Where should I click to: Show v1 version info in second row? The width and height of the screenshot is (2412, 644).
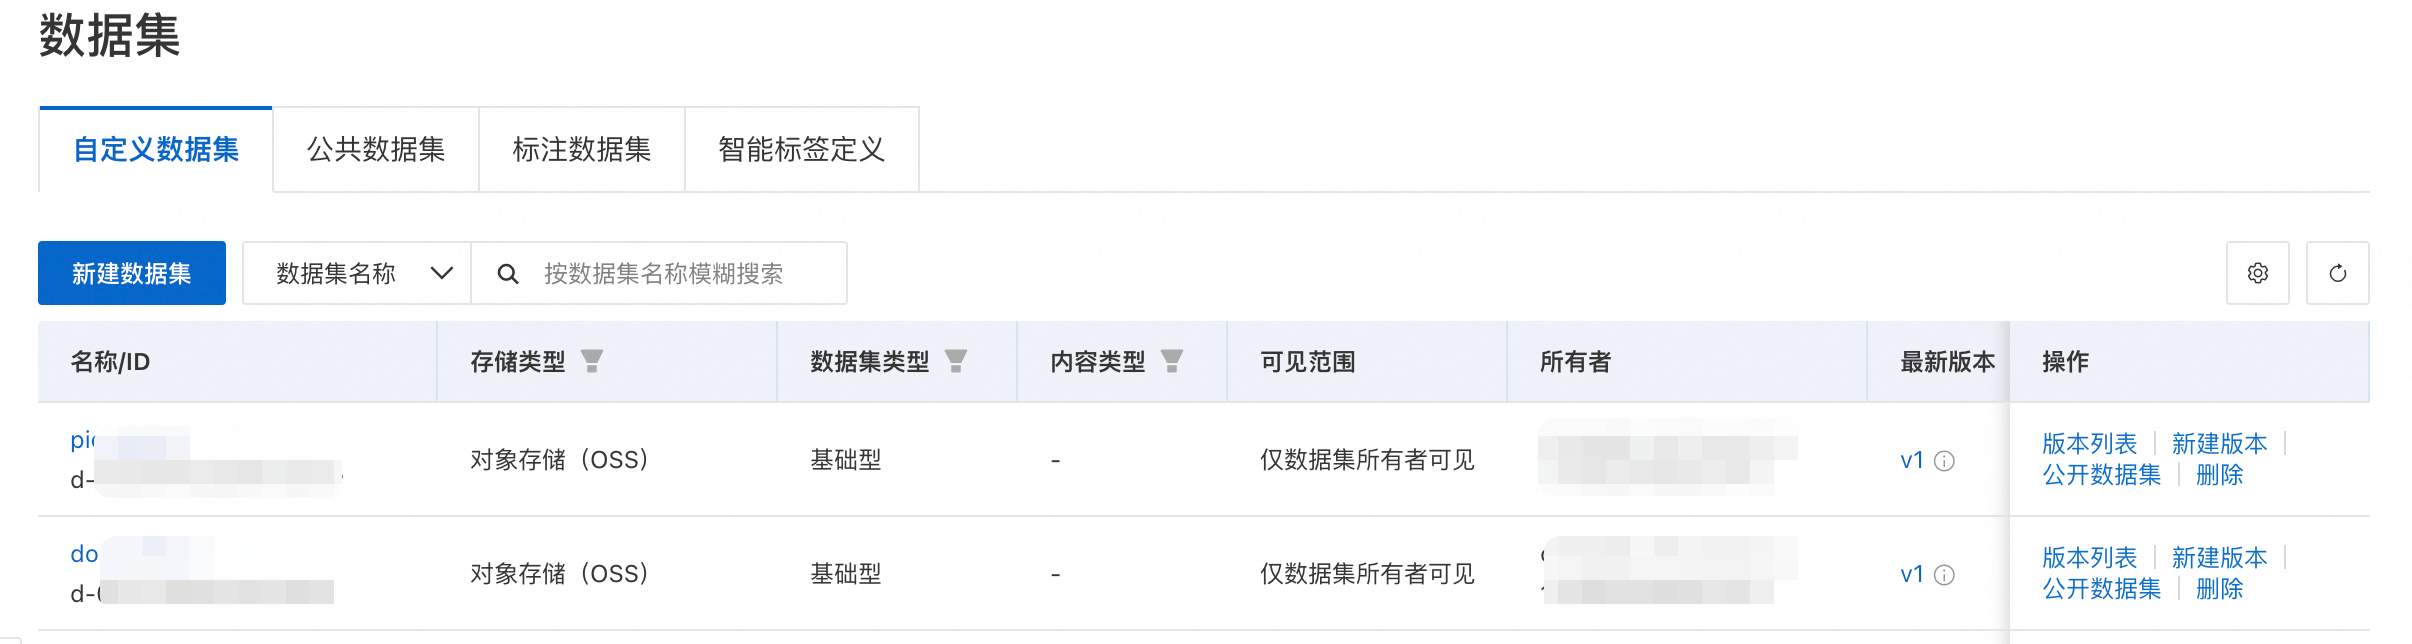coord(1944,575)
